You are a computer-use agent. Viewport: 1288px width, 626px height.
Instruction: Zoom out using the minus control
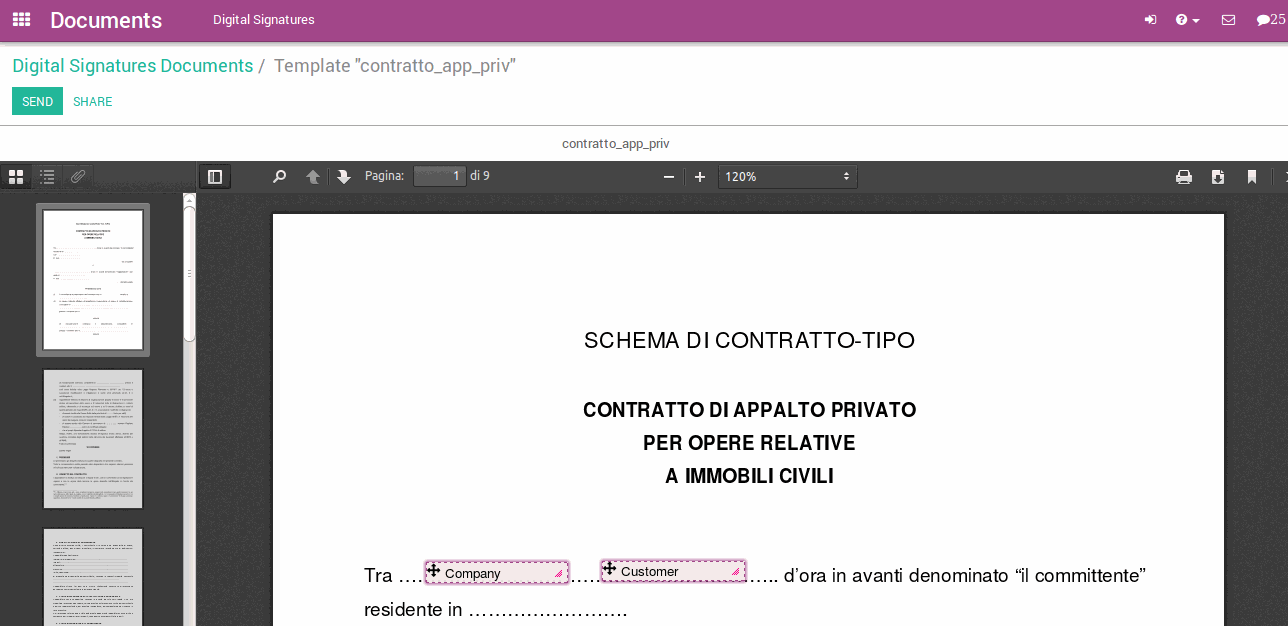(x=668, y=176)
